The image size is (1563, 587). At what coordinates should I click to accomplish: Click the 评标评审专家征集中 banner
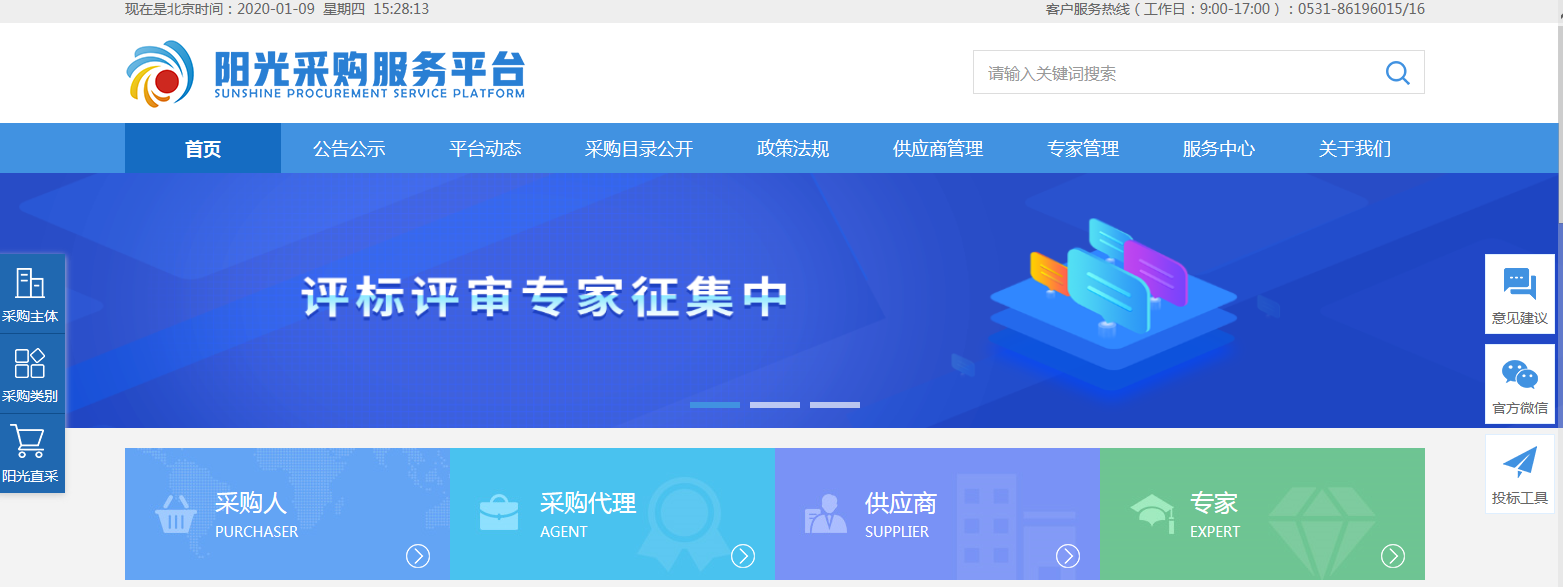tap(545, 297)
